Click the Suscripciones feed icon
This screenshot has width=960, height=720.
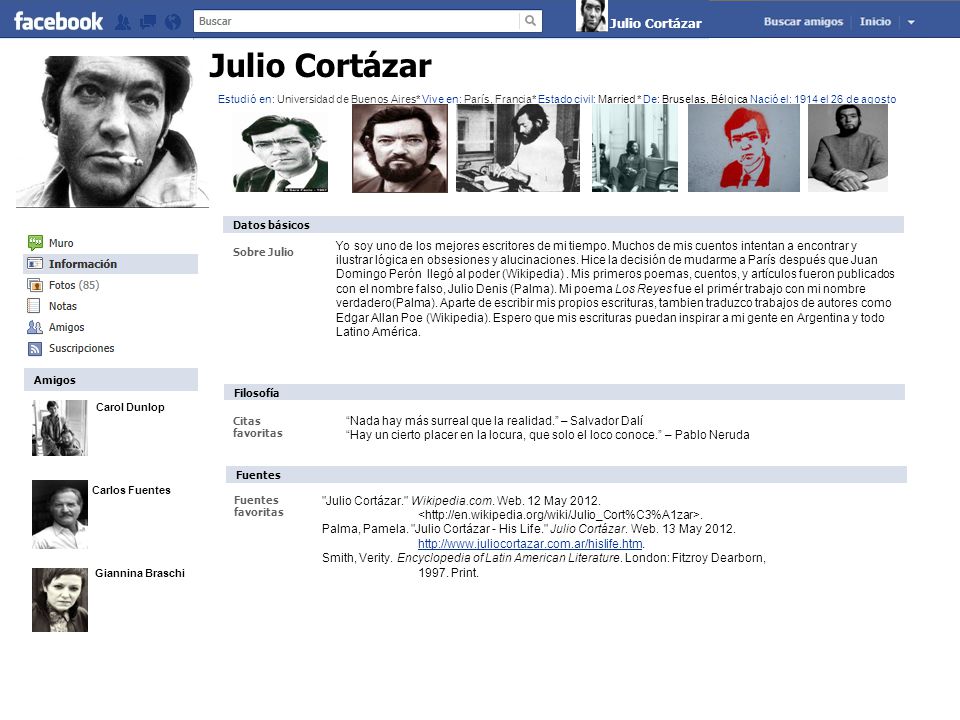coord(35,348)
